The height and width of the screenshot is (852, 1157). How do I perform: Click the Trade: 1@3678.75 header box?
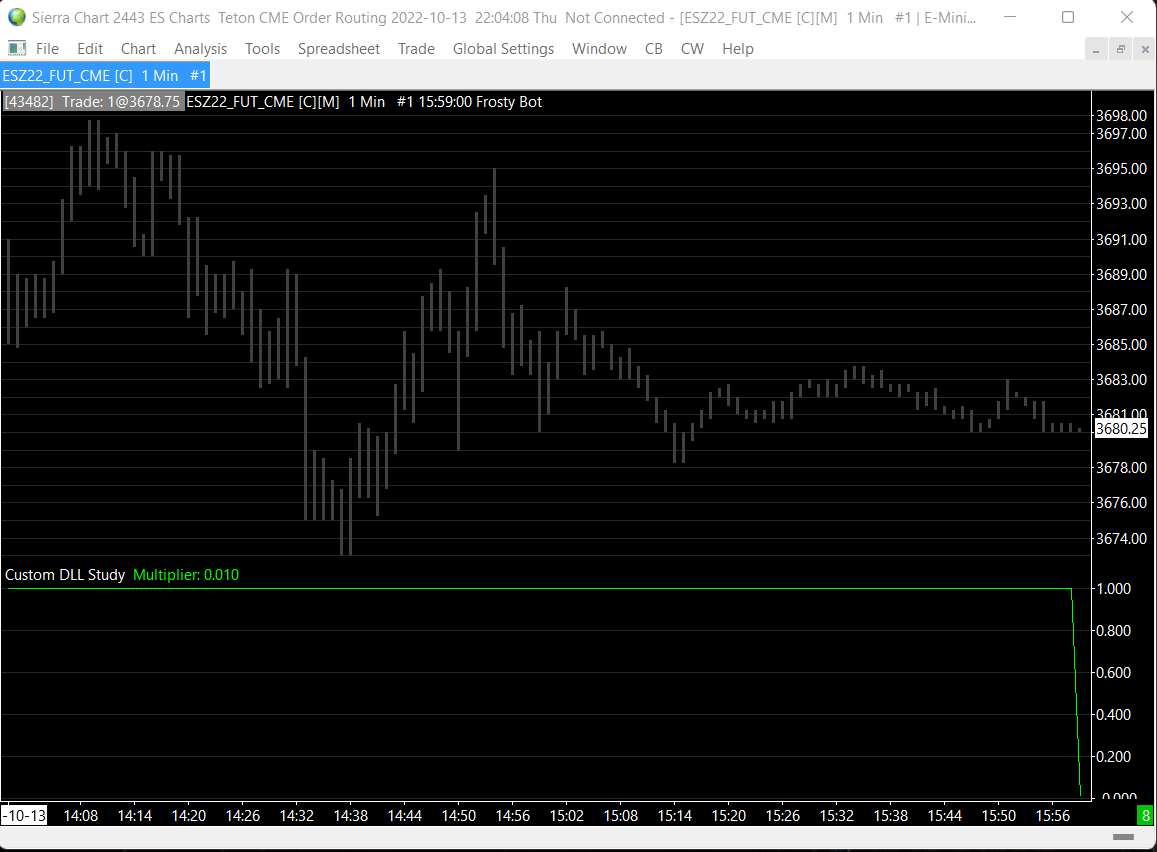pos(92,102)
